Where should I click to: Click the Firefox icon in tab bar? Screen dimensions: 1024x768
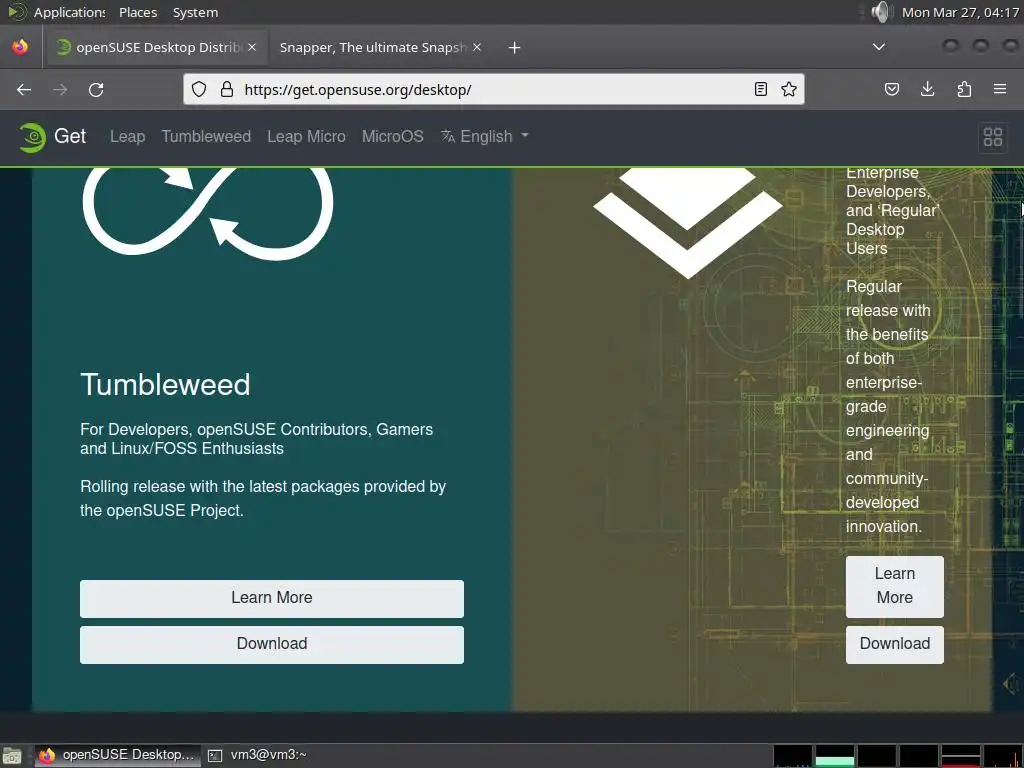point(20,47)
